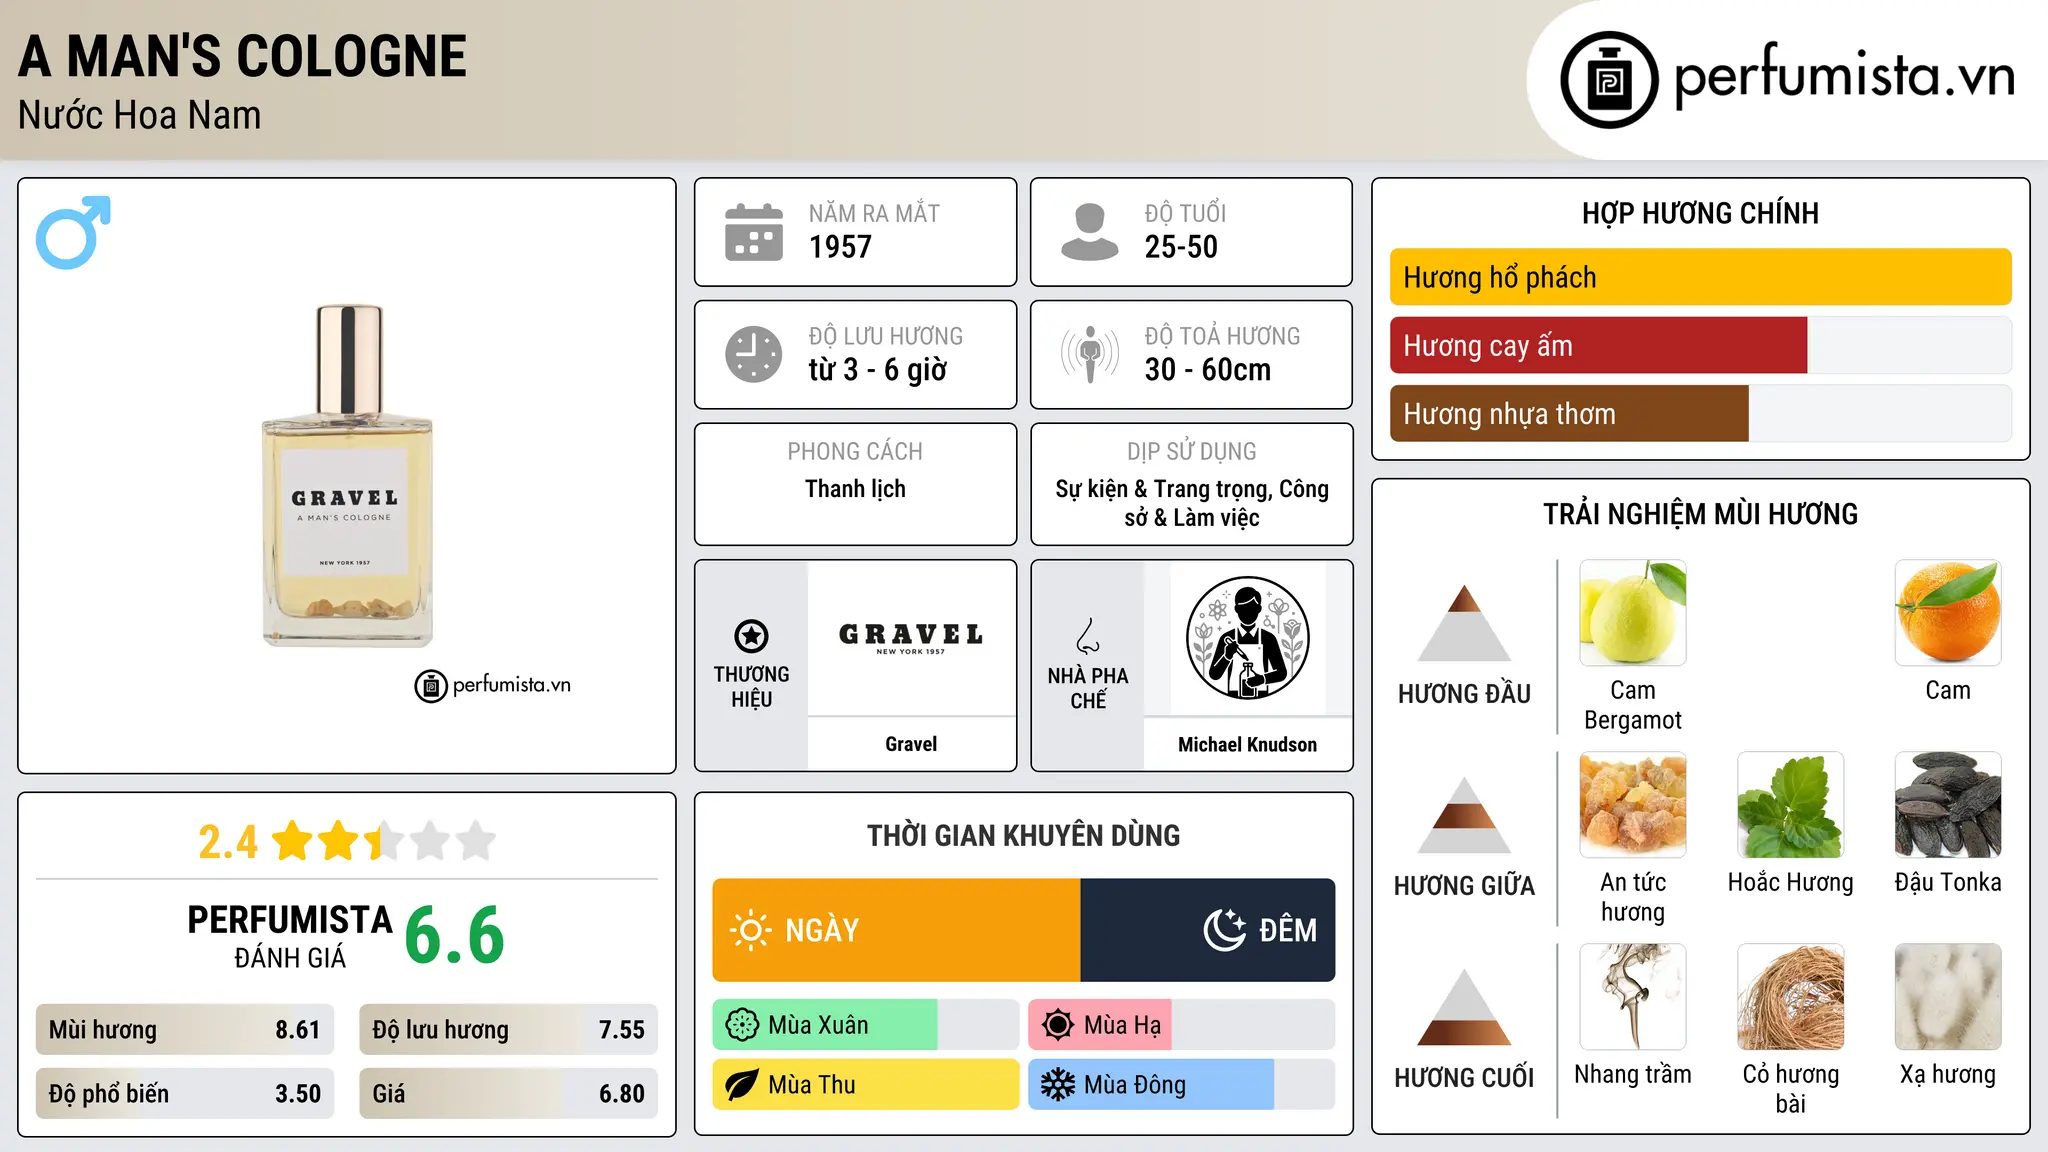2048x1152 pixels.
Task: Select the orange Cam note image
Action: coord(1948,613)
